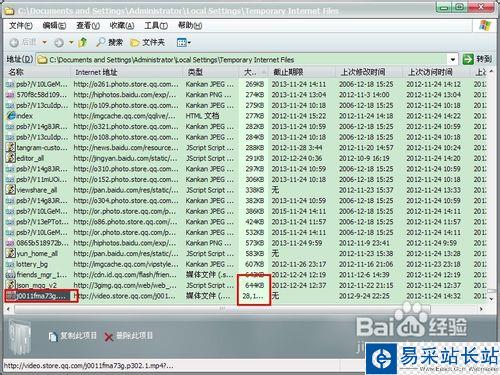The height and width of the screenshot is (375, 500).
Task: Sort by last modified (上次修改时间) column header
Action: [x=369, y=72]
